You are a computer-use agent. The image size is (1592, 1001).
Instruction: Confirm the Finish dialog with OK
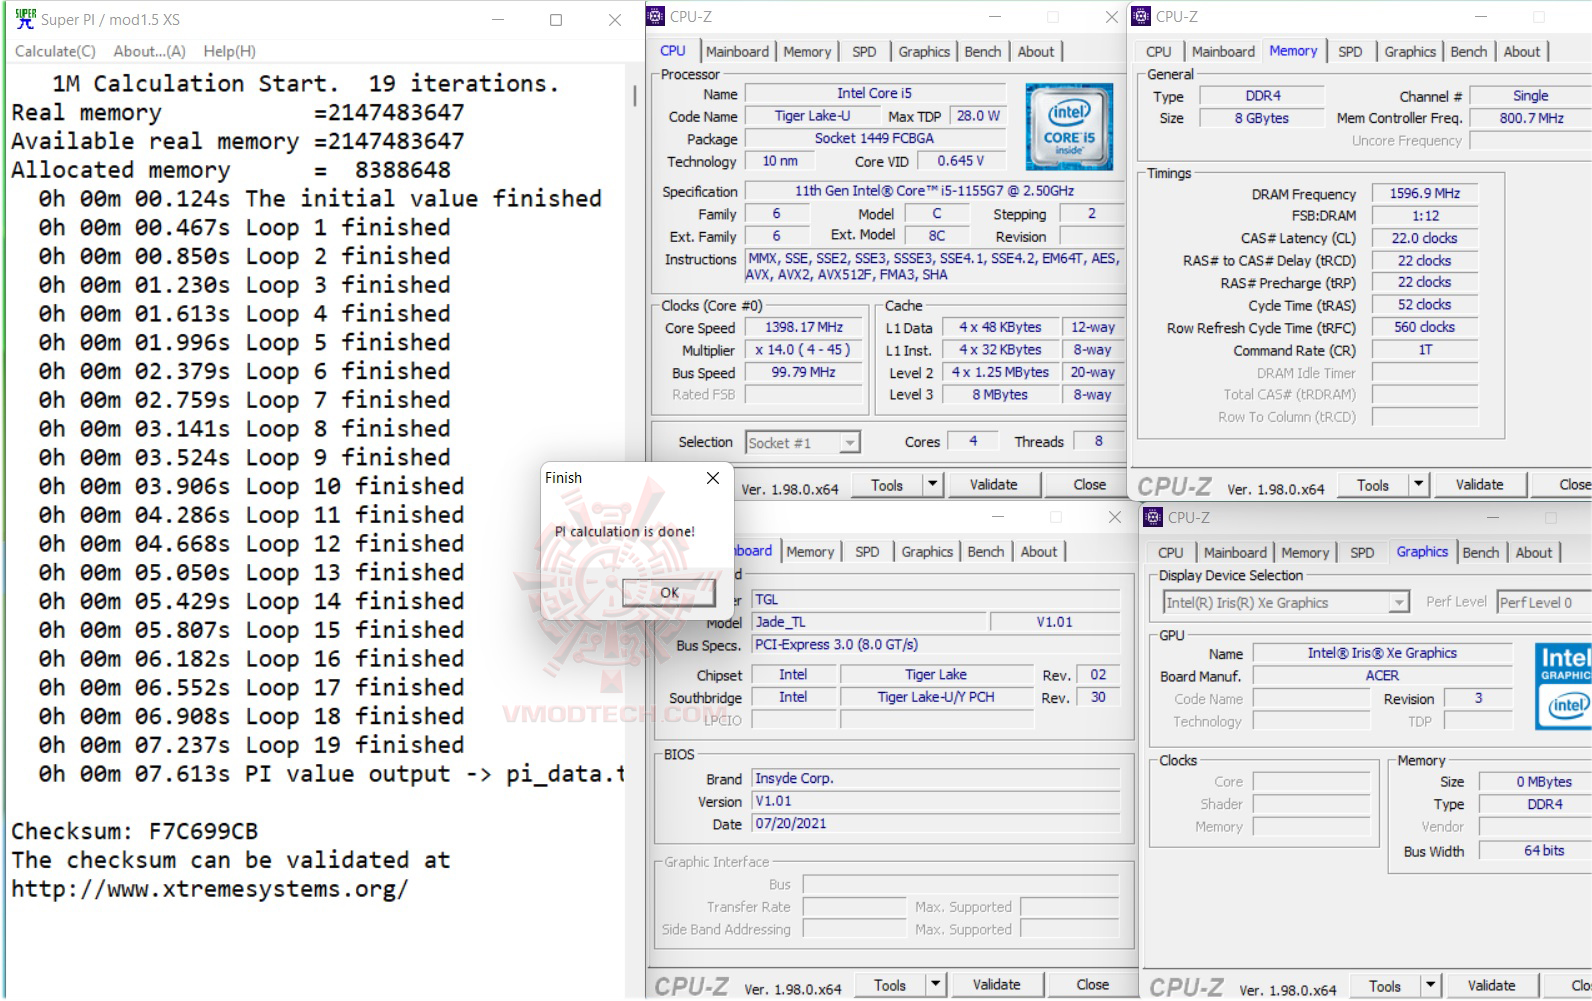669,592
